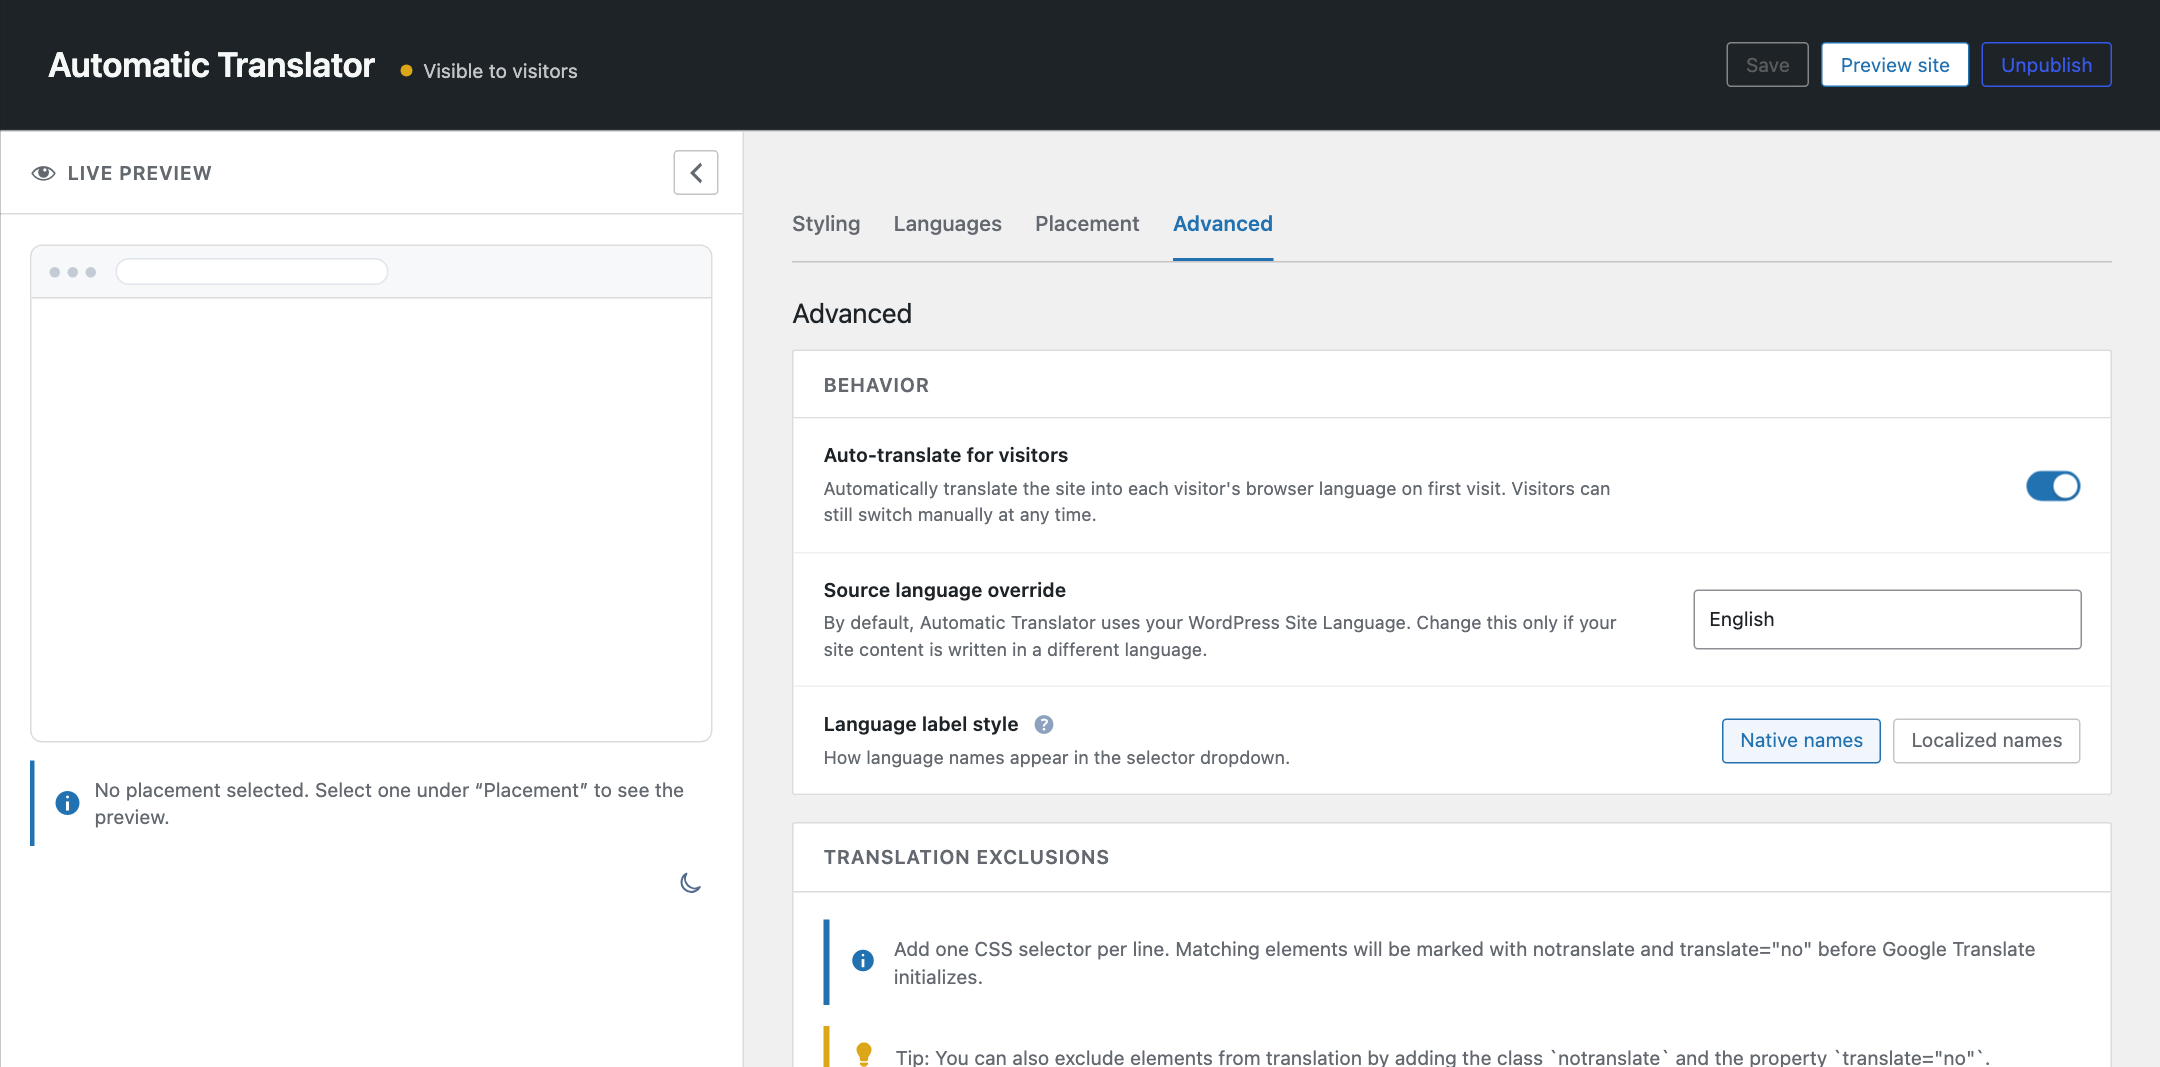This screenshot has width=2160, height=1067.
Task: Click info icon in CSS selector notice
Action: click(x=863, y=960)
